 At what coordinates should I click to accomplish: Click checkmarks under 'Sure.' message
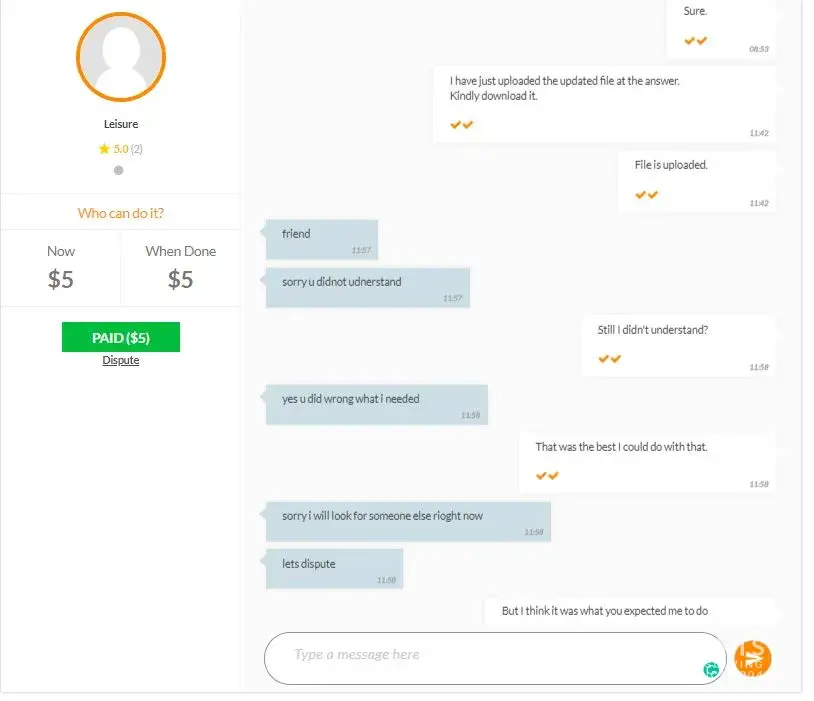[x=696, y=41]
